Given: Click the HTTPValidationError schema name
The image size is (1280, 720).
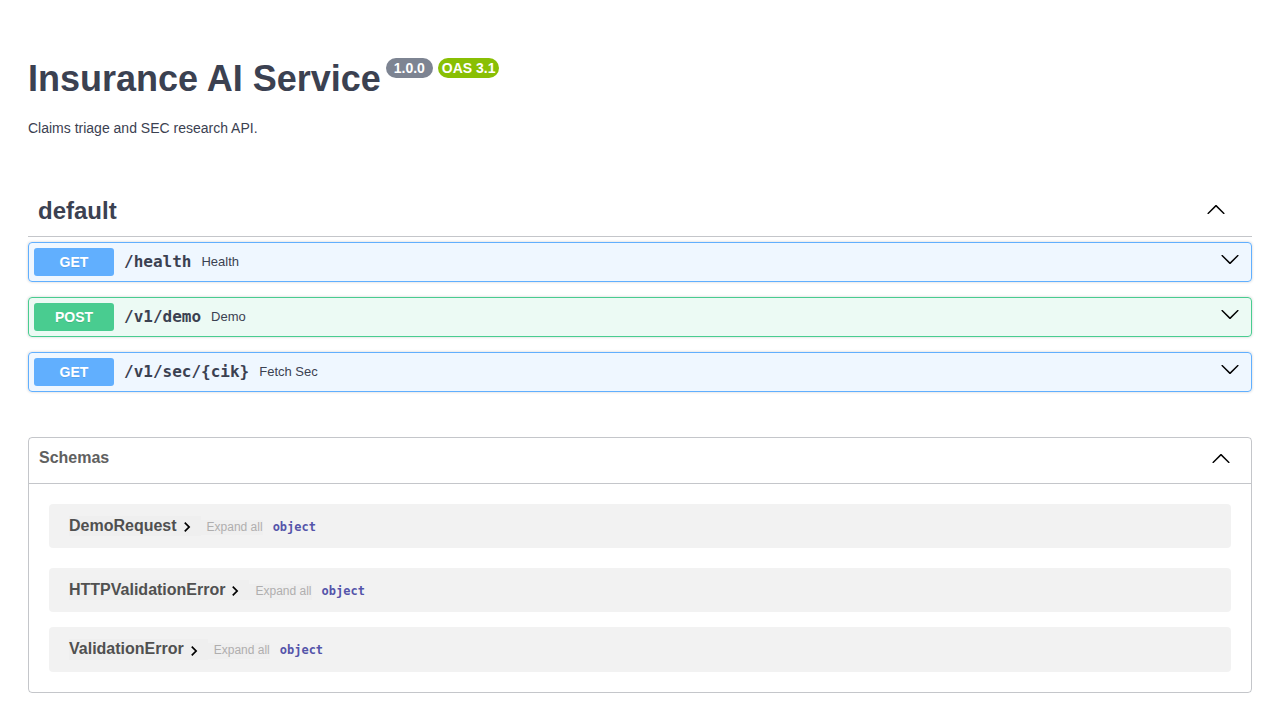Looking at the screenshot, I should coord(147,590).
